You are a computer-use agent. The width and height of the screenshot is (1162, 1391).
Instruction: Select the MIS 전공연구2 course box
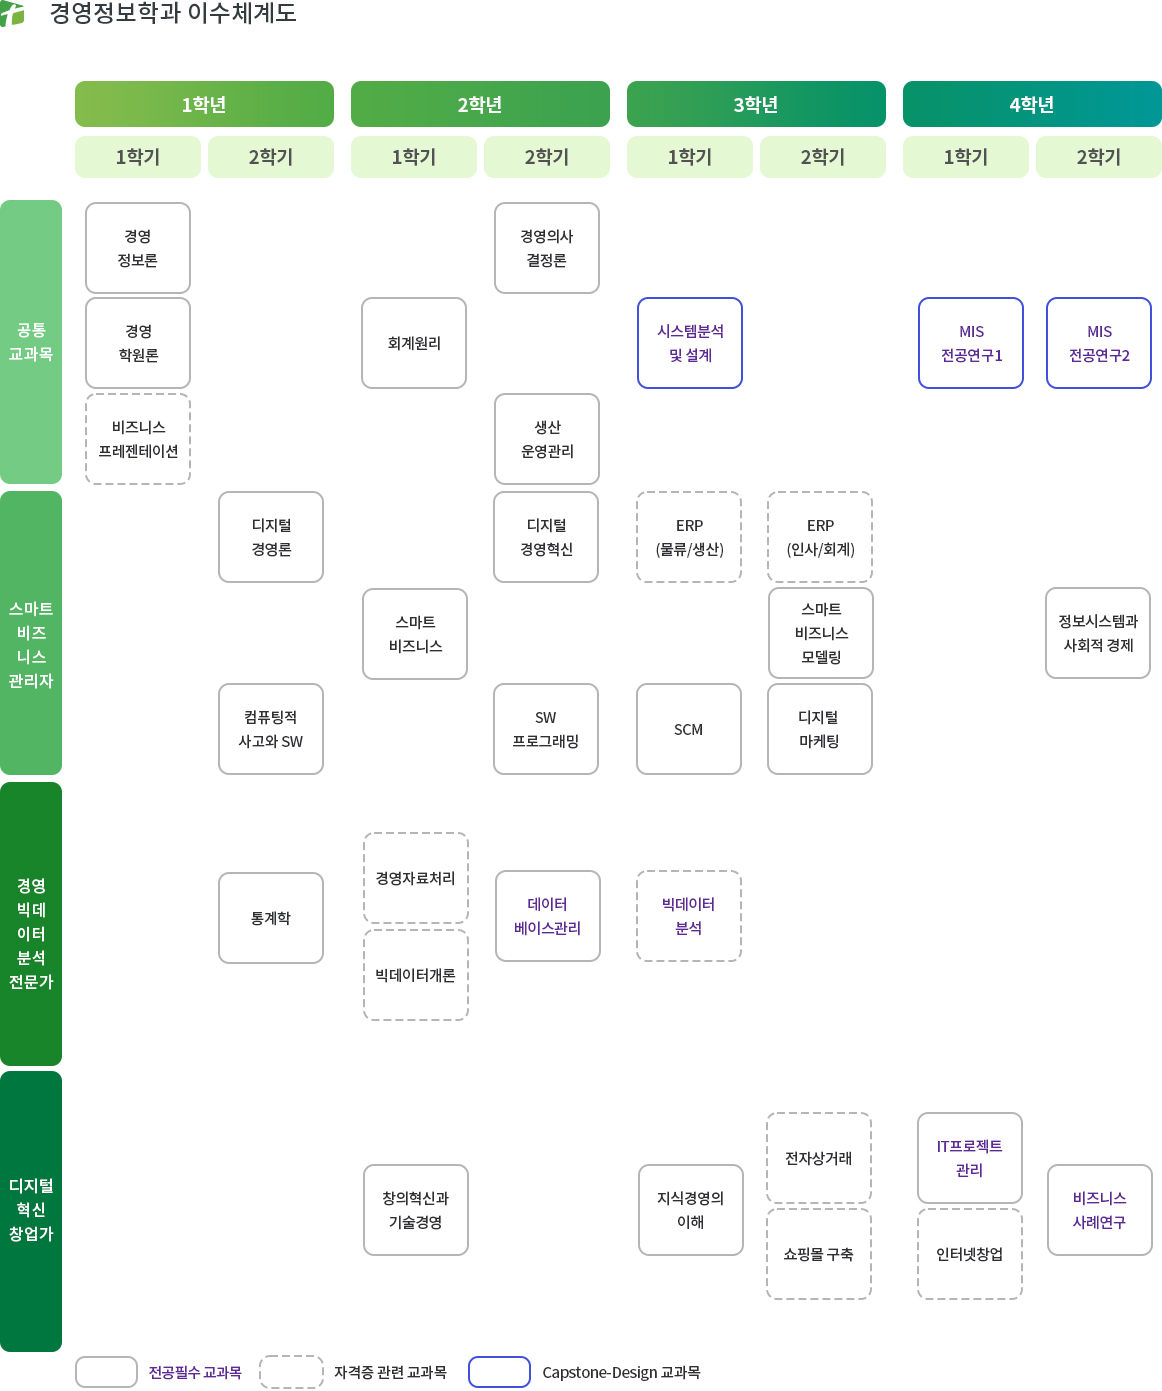(1099, 343)
